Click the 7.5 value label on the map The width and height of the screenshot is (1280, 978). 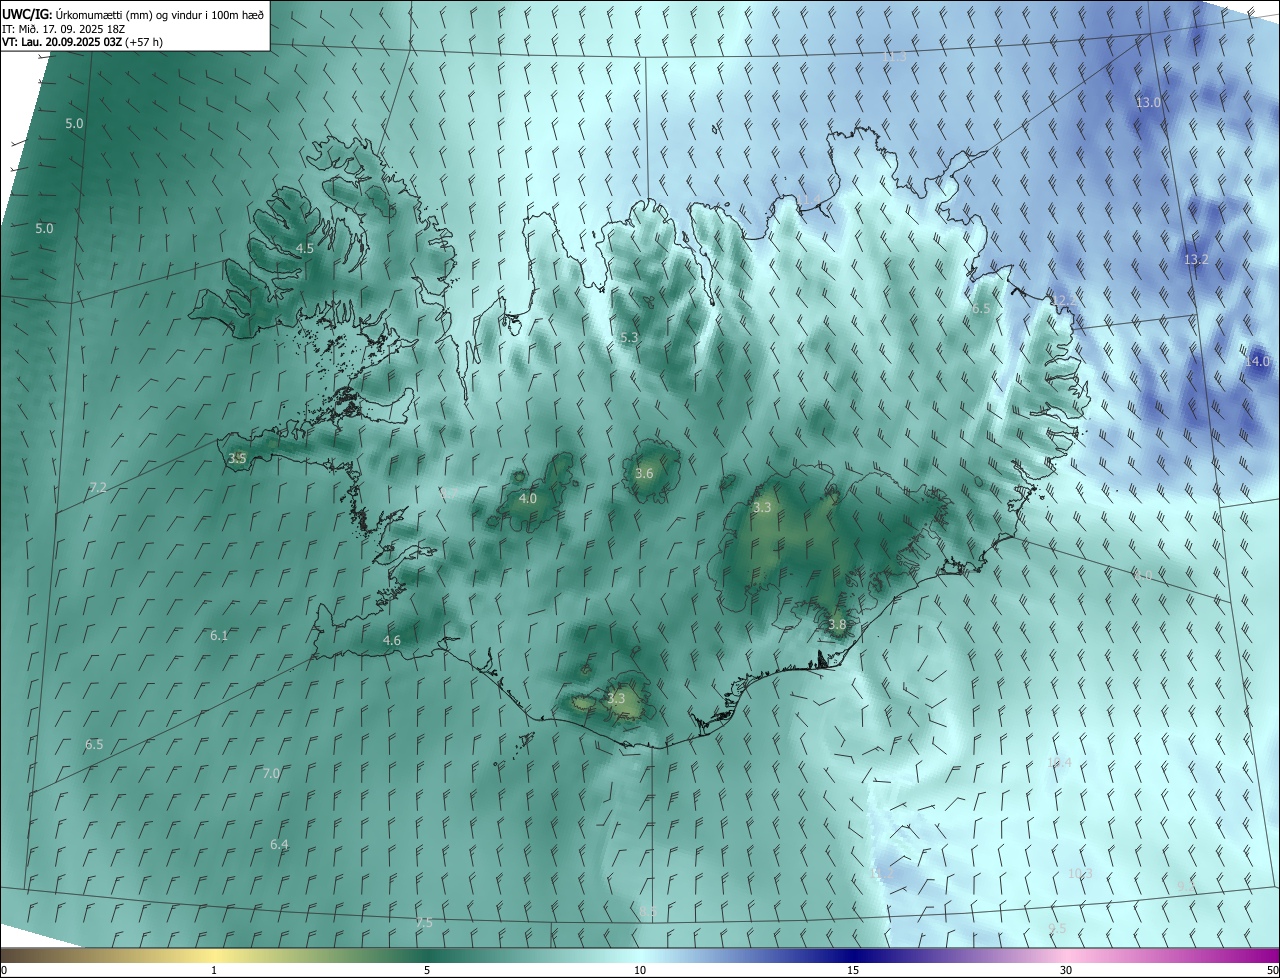click(424, 922)
